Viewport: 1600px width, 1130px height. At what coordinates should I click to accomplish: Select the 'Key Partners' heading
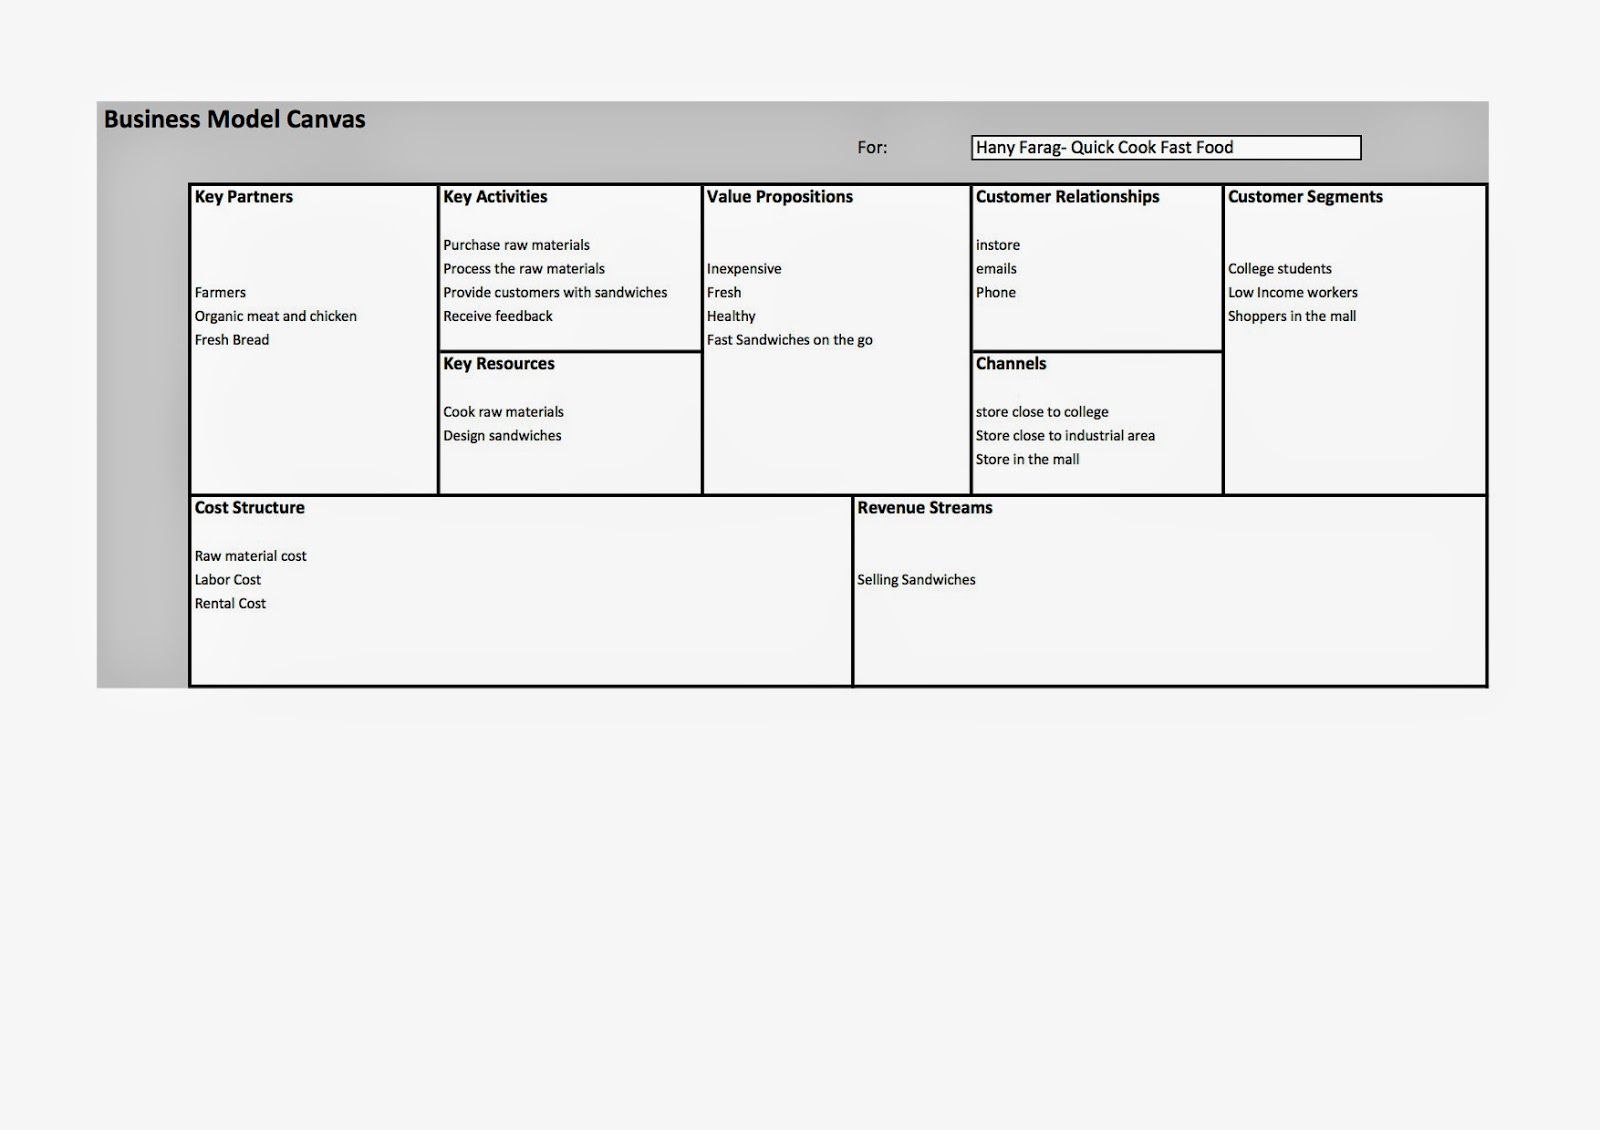244,197
